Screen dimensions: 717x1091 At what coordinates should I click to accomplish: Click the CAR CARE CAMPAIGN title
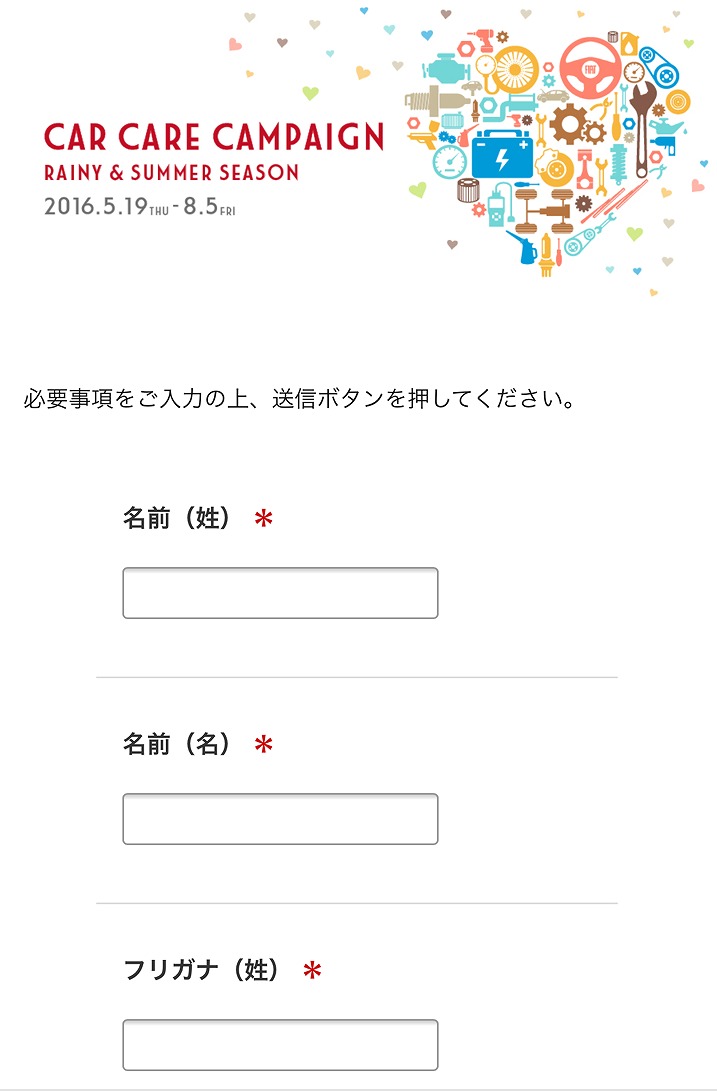(x=214, y=137)
